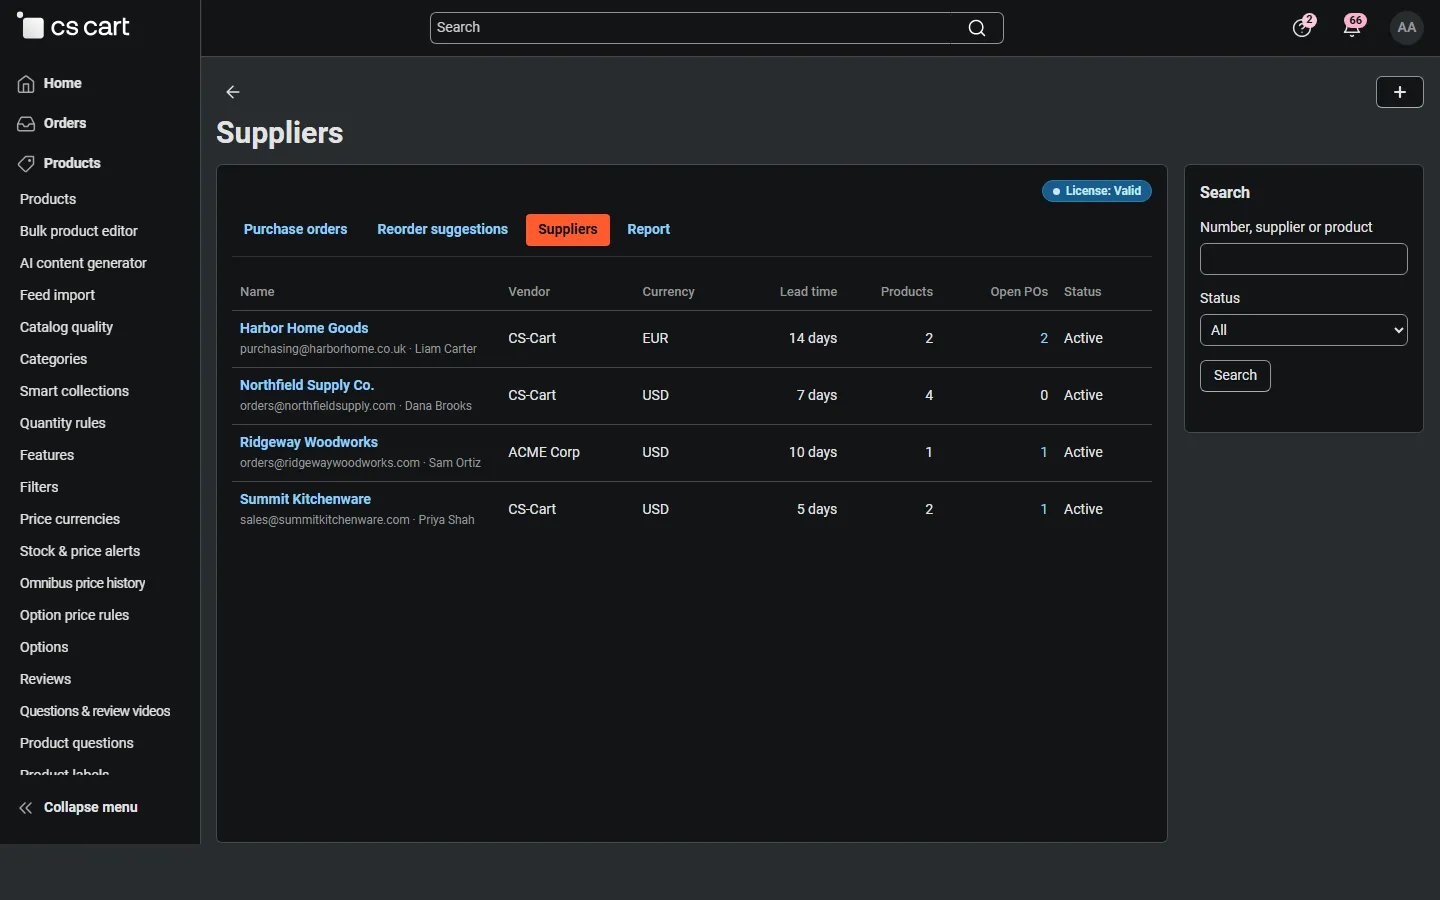Open Catalog quality in sidebar
Screen dimensions: 1440x900
66,327
